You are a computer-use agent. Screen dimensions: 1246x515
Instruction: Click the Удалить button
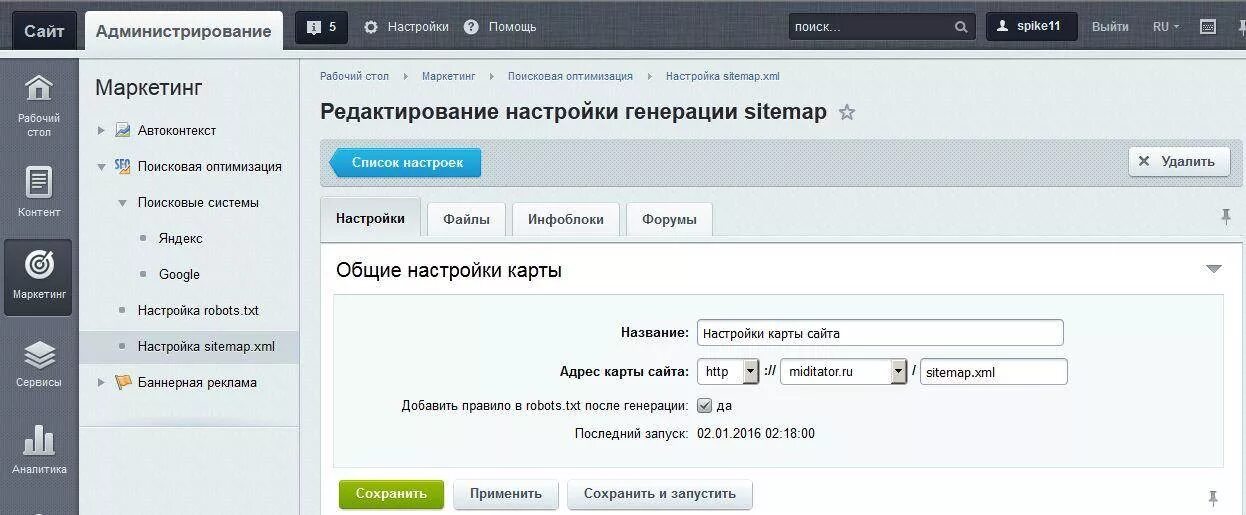pyautogui.click(x=1179, y=161)
